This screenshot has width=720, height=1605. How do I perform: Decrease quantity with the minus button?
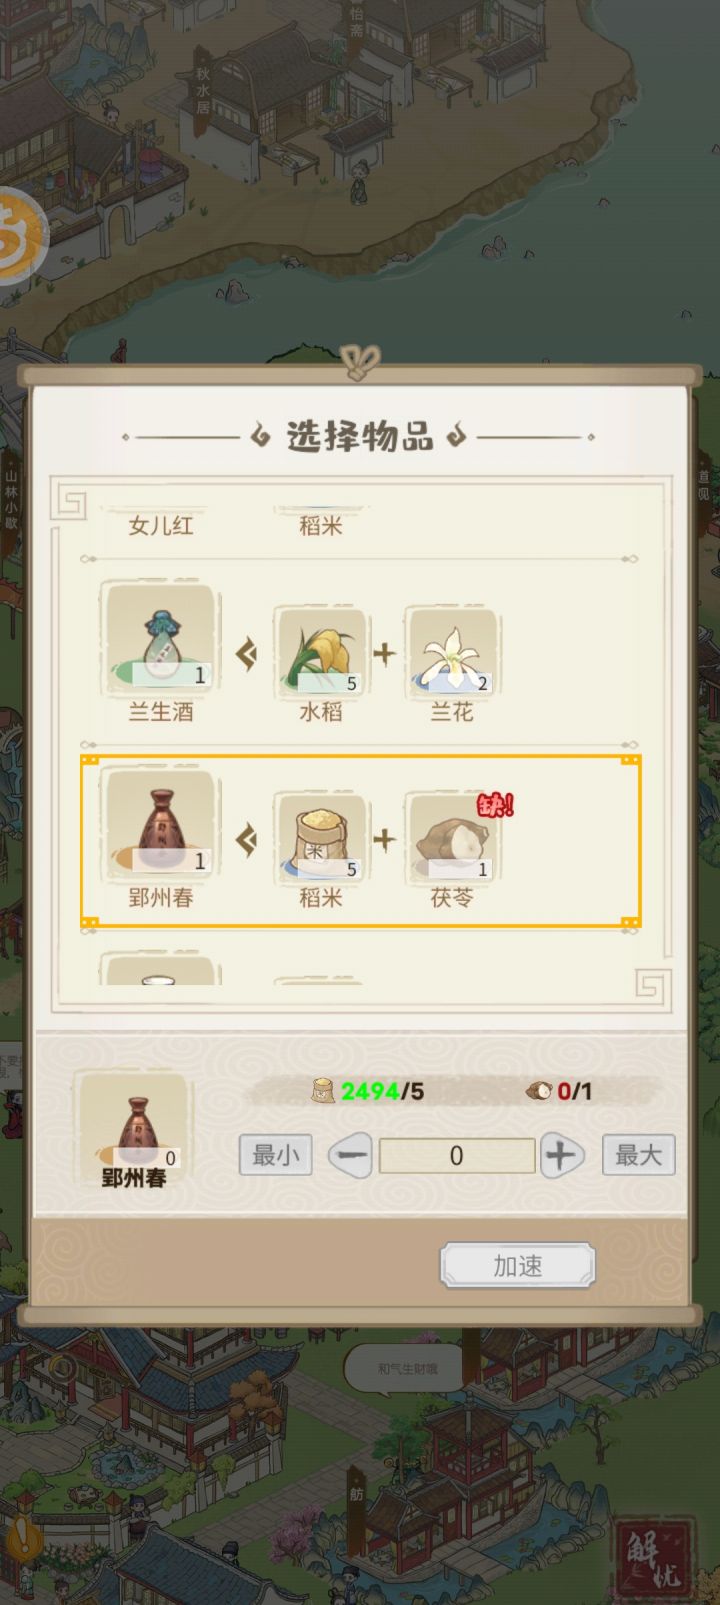pyautogui.click(x=350, y=1156)
